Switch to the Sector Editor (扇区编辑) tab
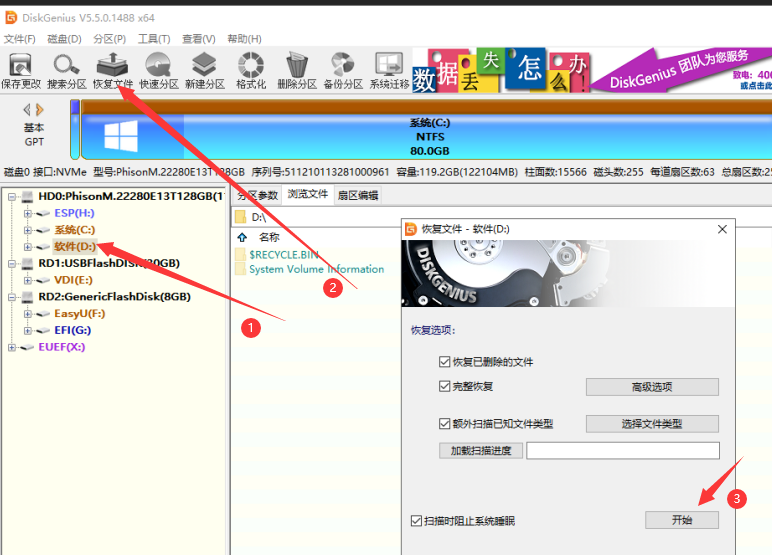 point(357,195)
